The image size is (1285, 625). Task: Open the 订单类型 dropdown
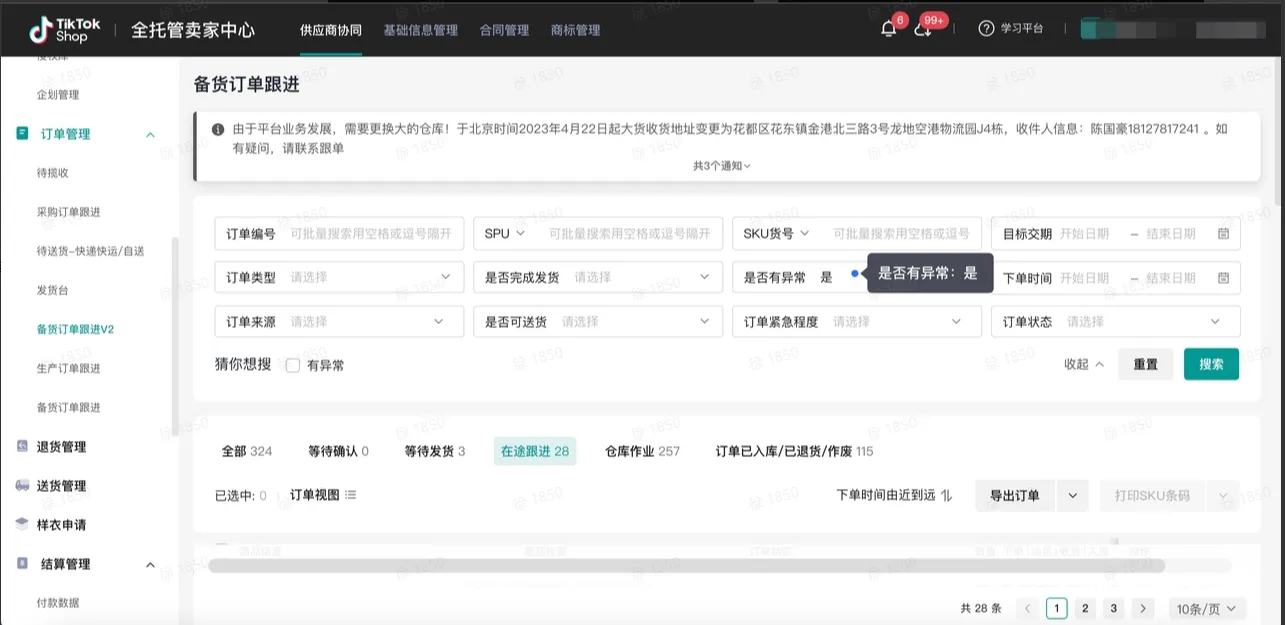pyautogui.click(x=339, y=277)
